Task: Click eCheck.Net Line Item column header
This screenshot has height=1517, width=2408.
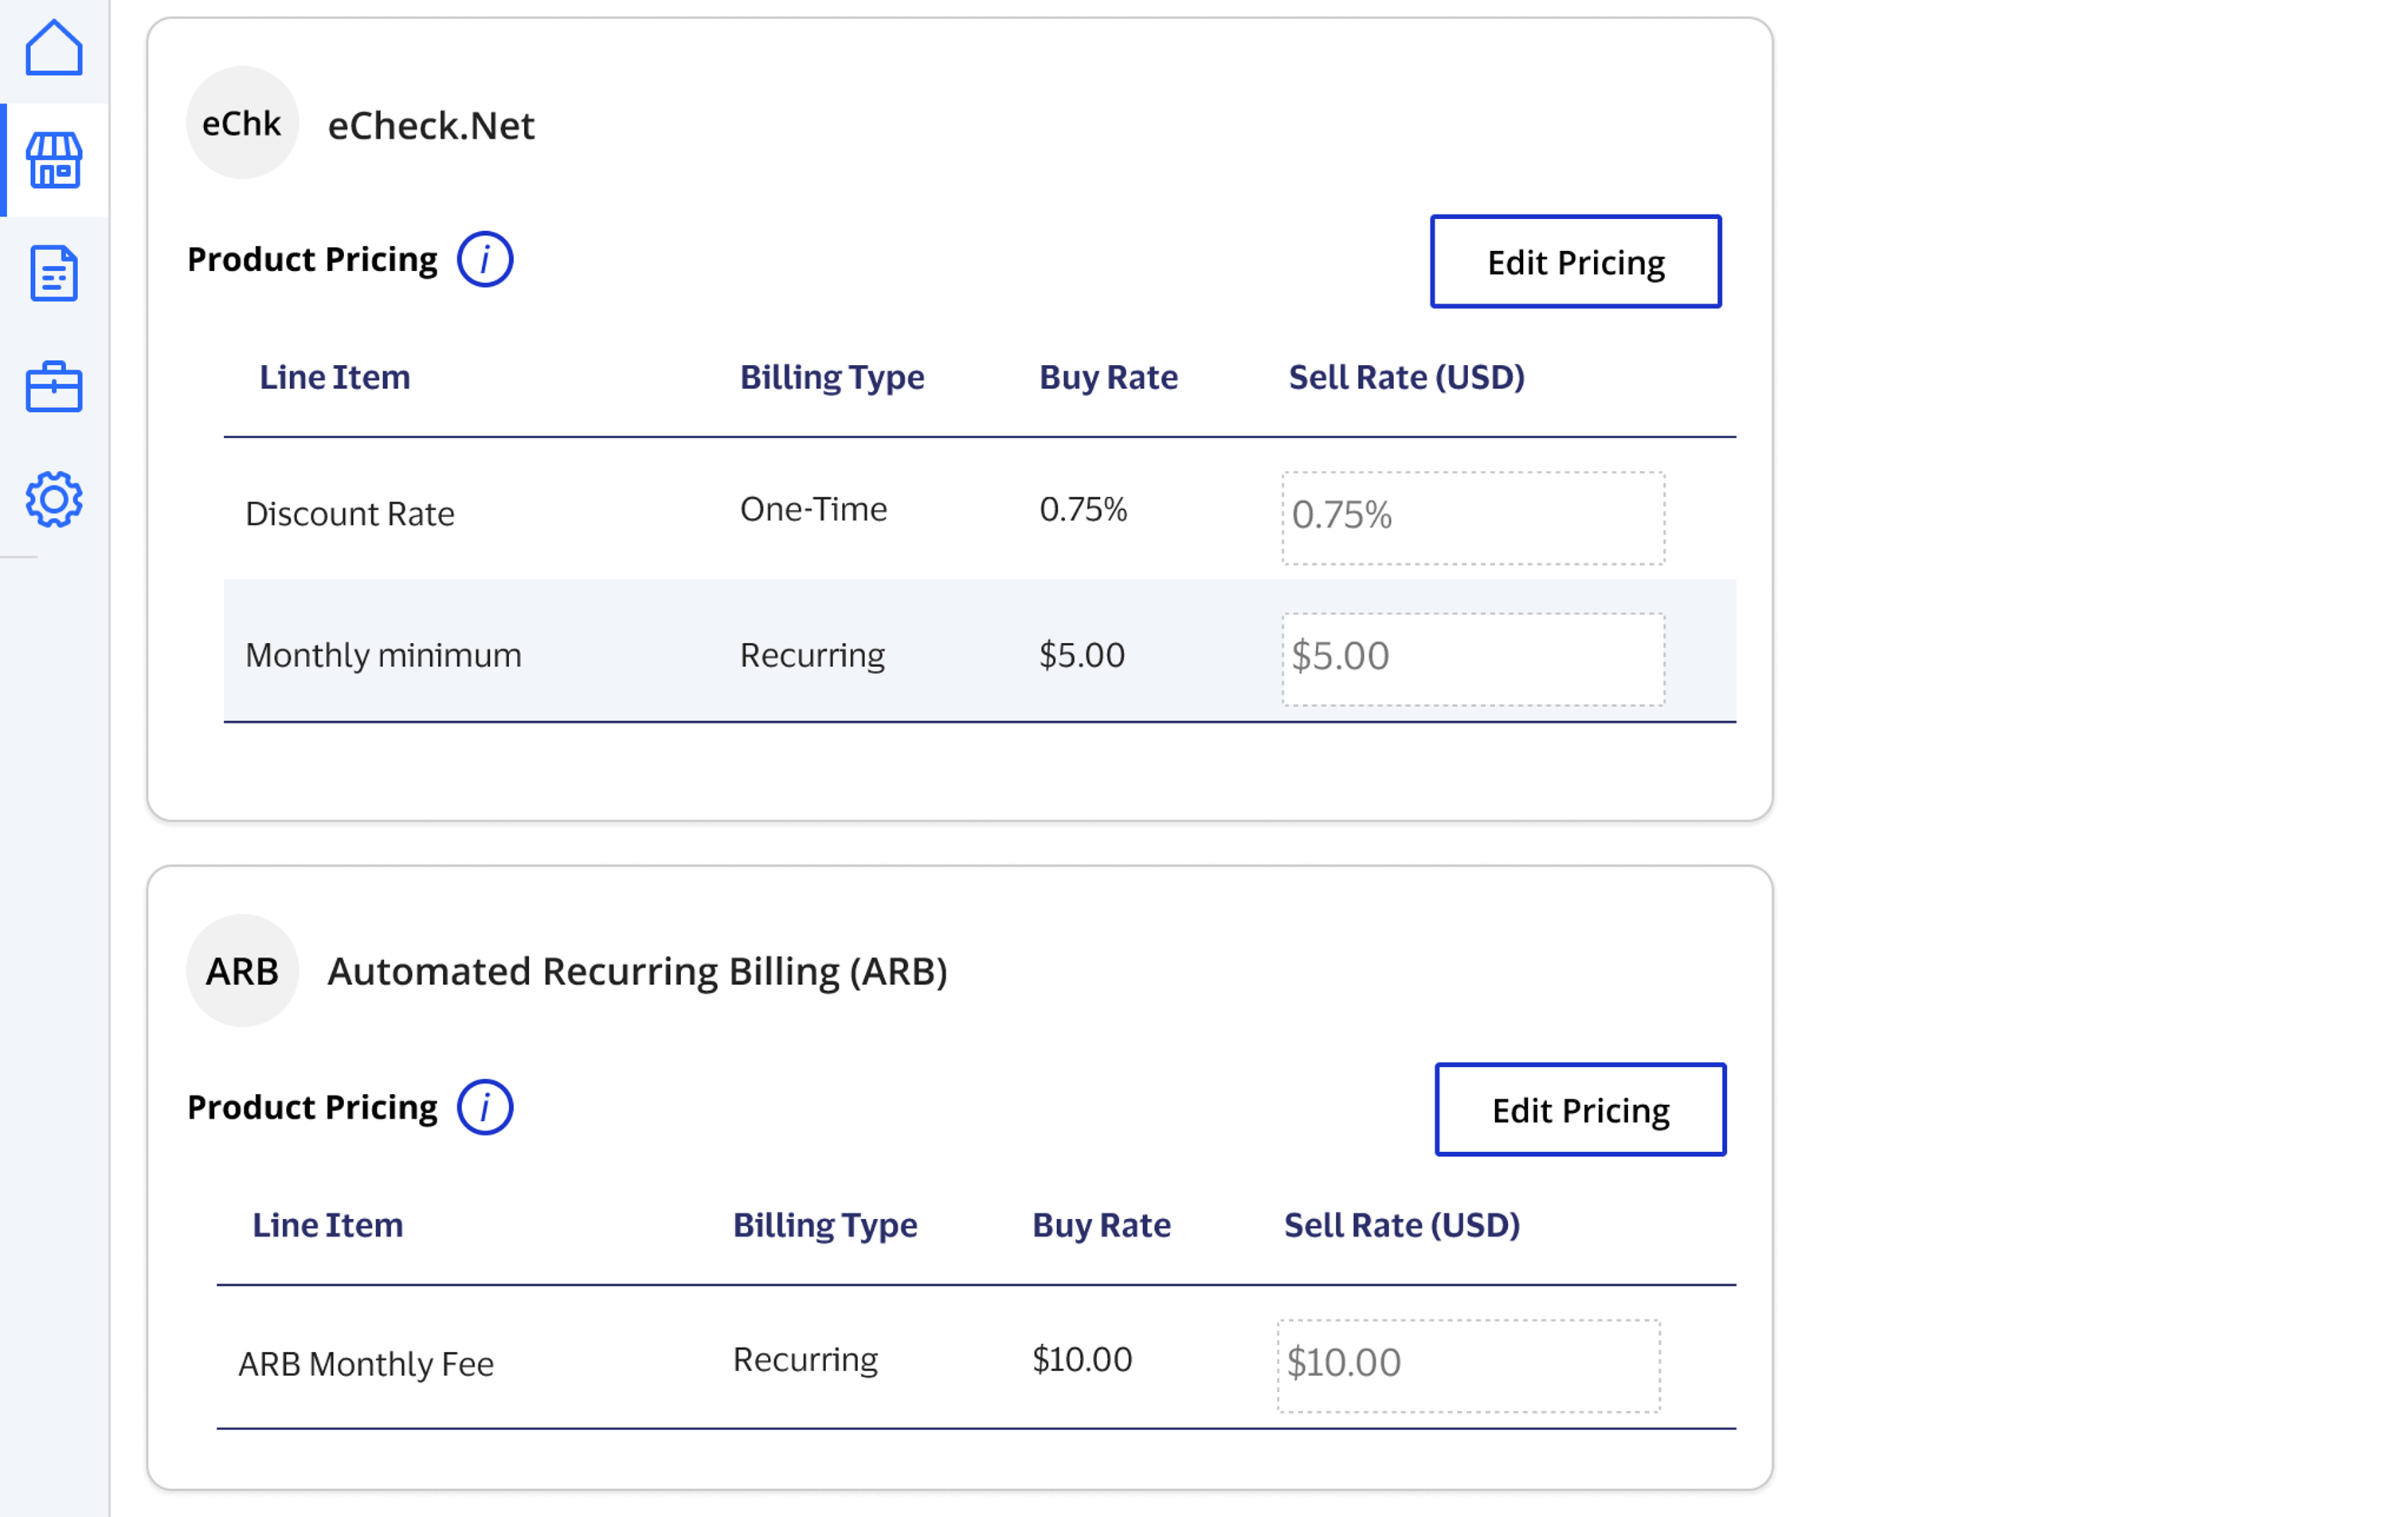Action: tap(334, 377)
